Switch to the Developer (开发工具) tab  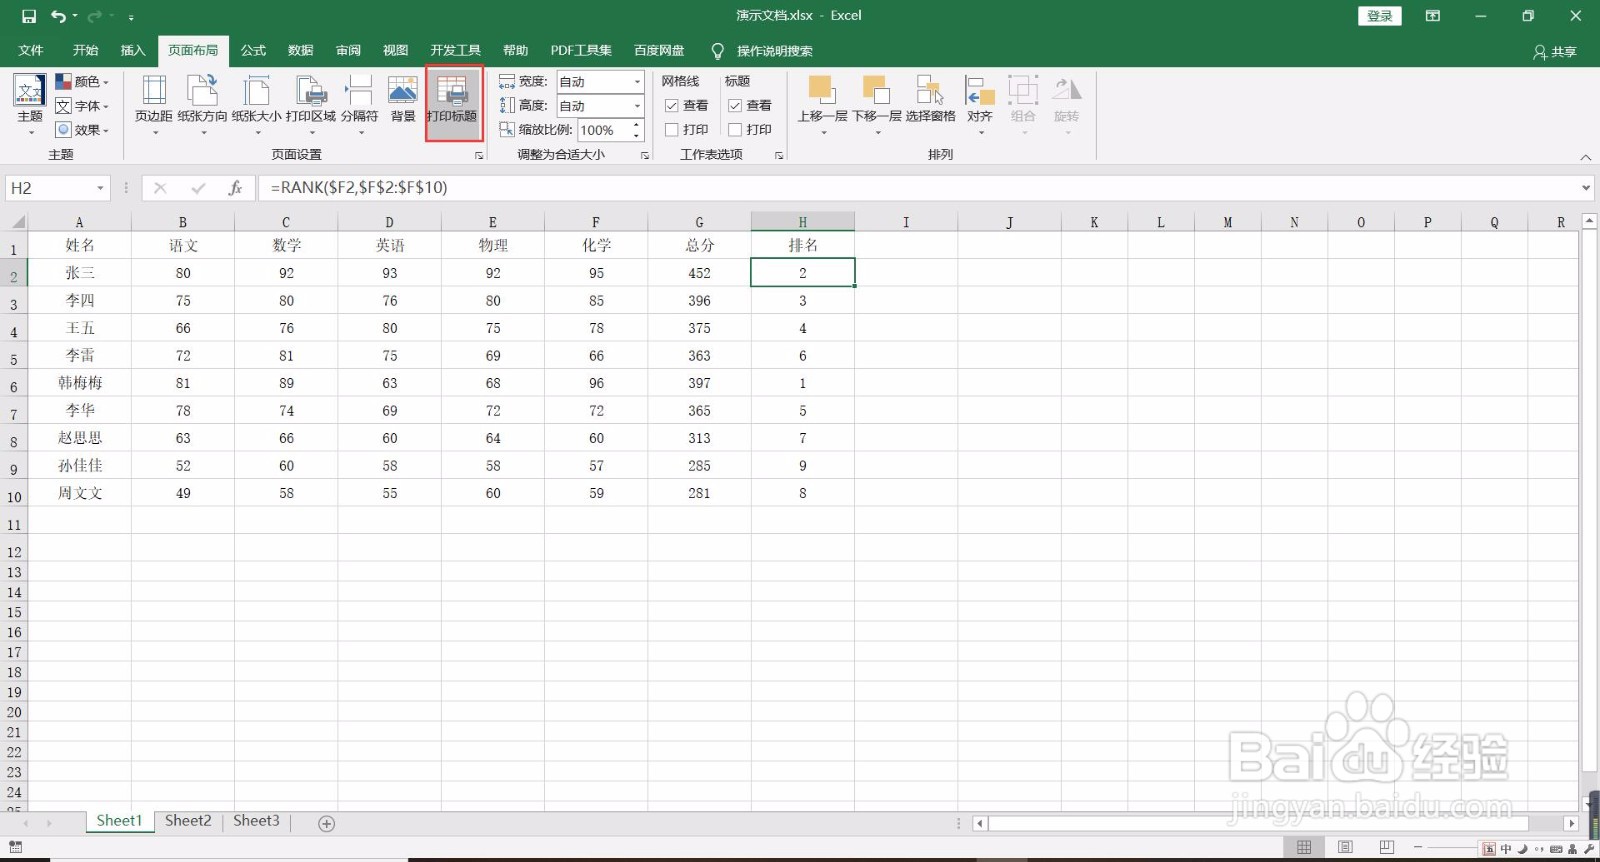(x=456, y=51)
